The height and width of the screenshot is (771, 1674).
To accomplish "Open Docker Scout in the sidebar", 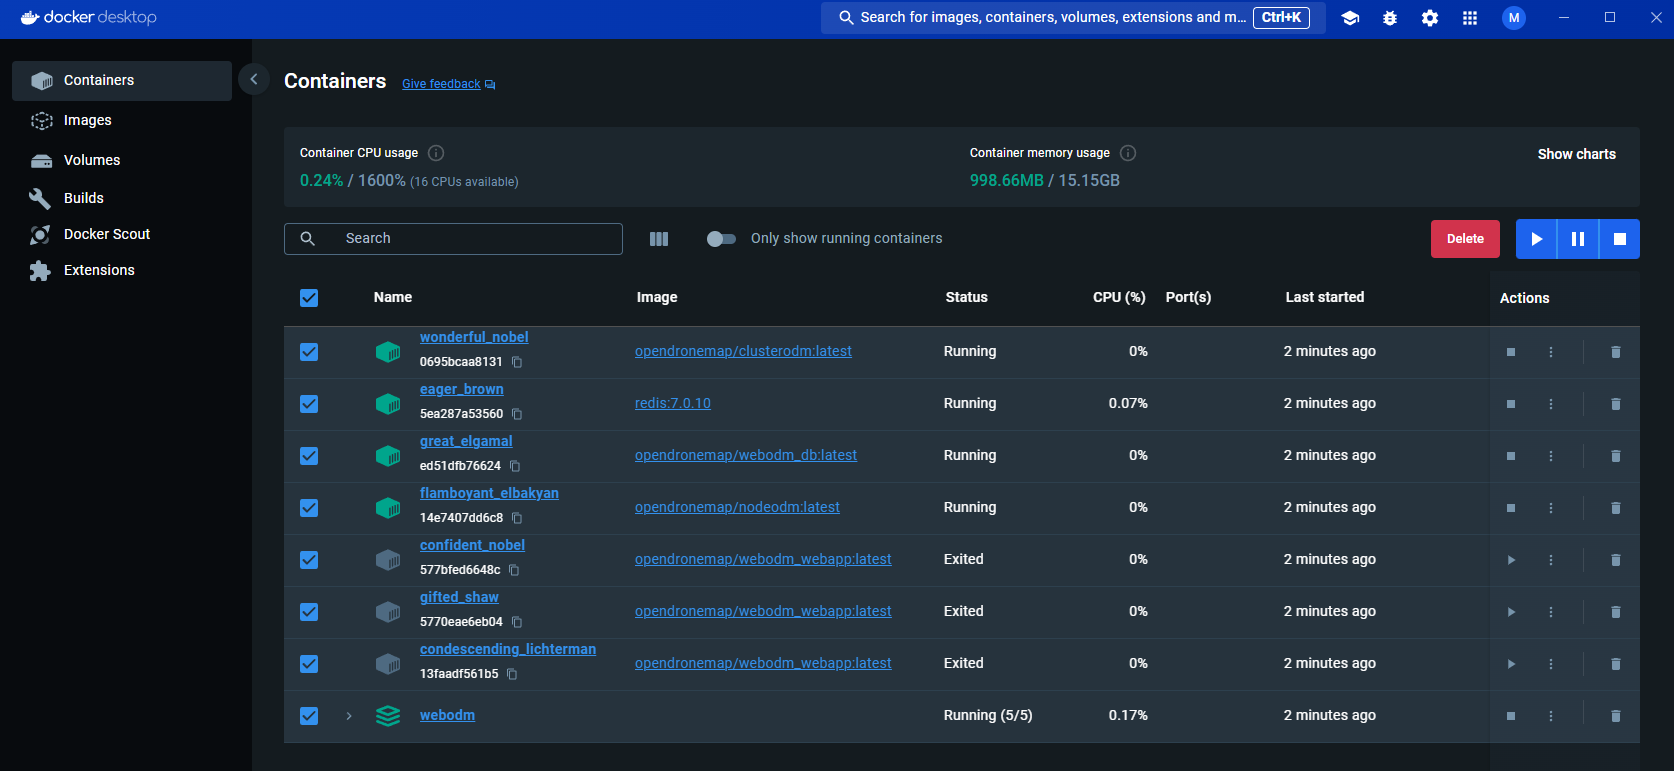I will (x=106, y=234).
